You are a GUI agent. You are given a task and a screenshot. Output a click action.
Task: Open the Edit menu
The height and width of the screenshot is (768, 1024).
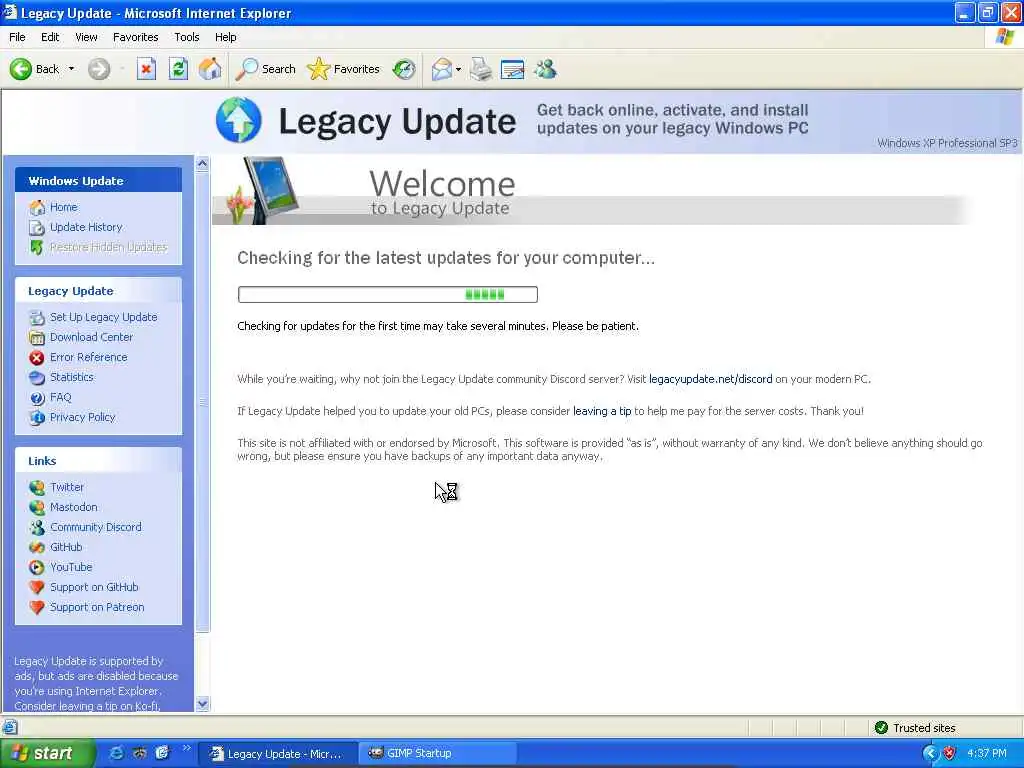50,37
